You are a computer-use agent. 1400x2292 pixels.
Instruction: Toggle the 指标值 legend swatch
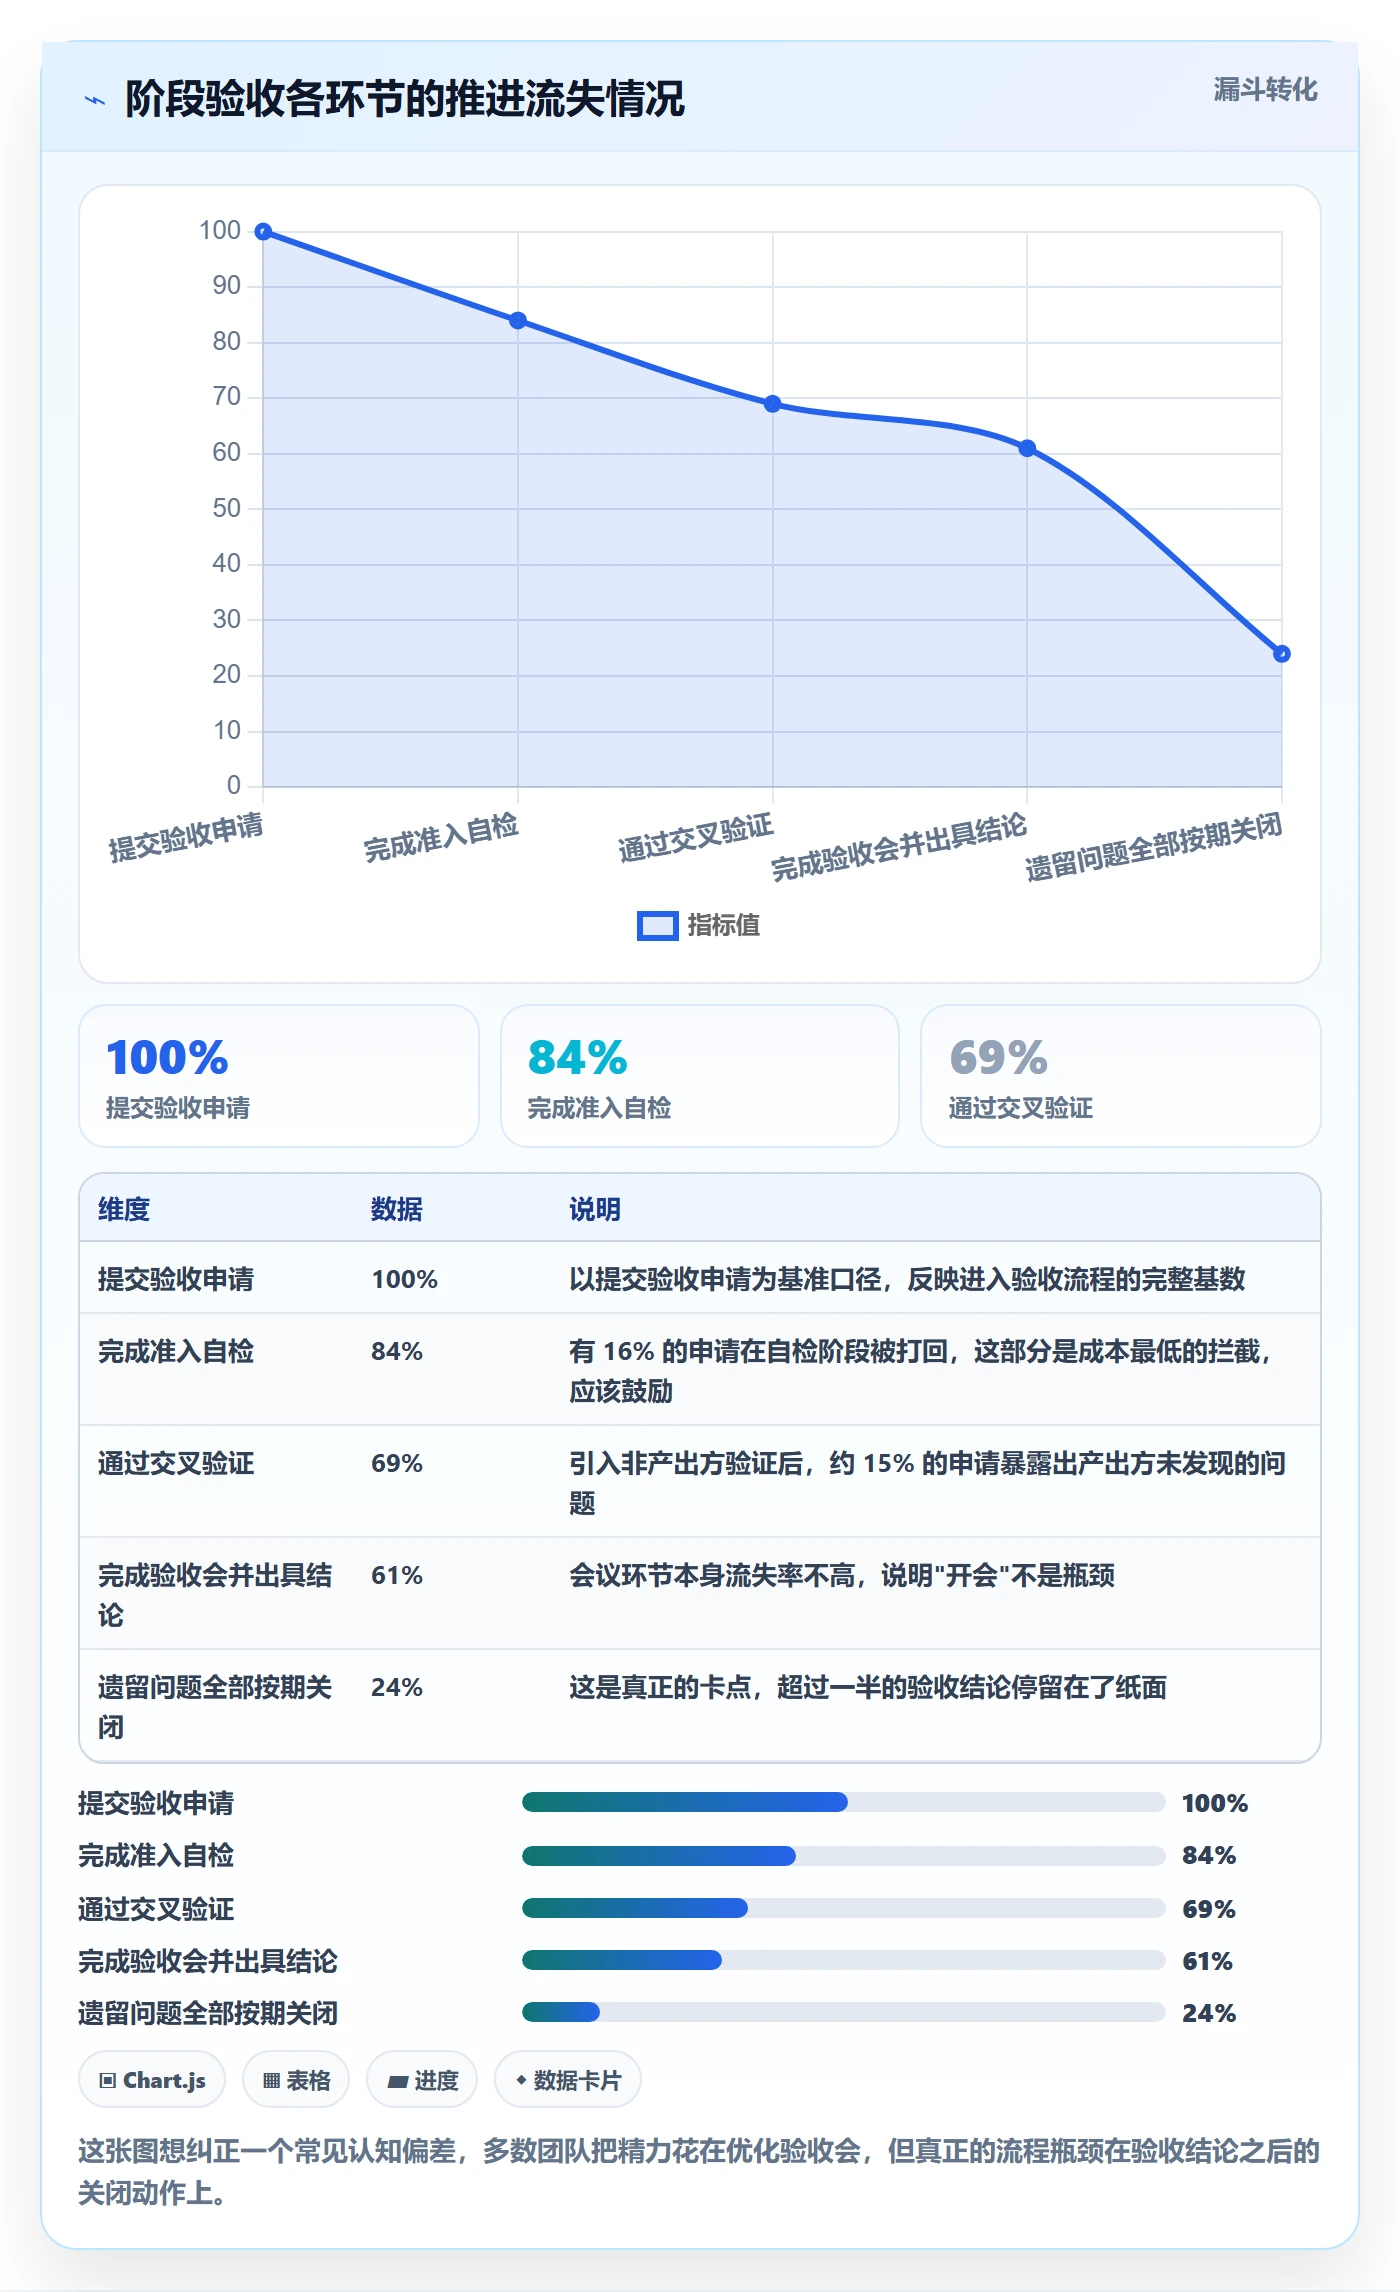657,926
